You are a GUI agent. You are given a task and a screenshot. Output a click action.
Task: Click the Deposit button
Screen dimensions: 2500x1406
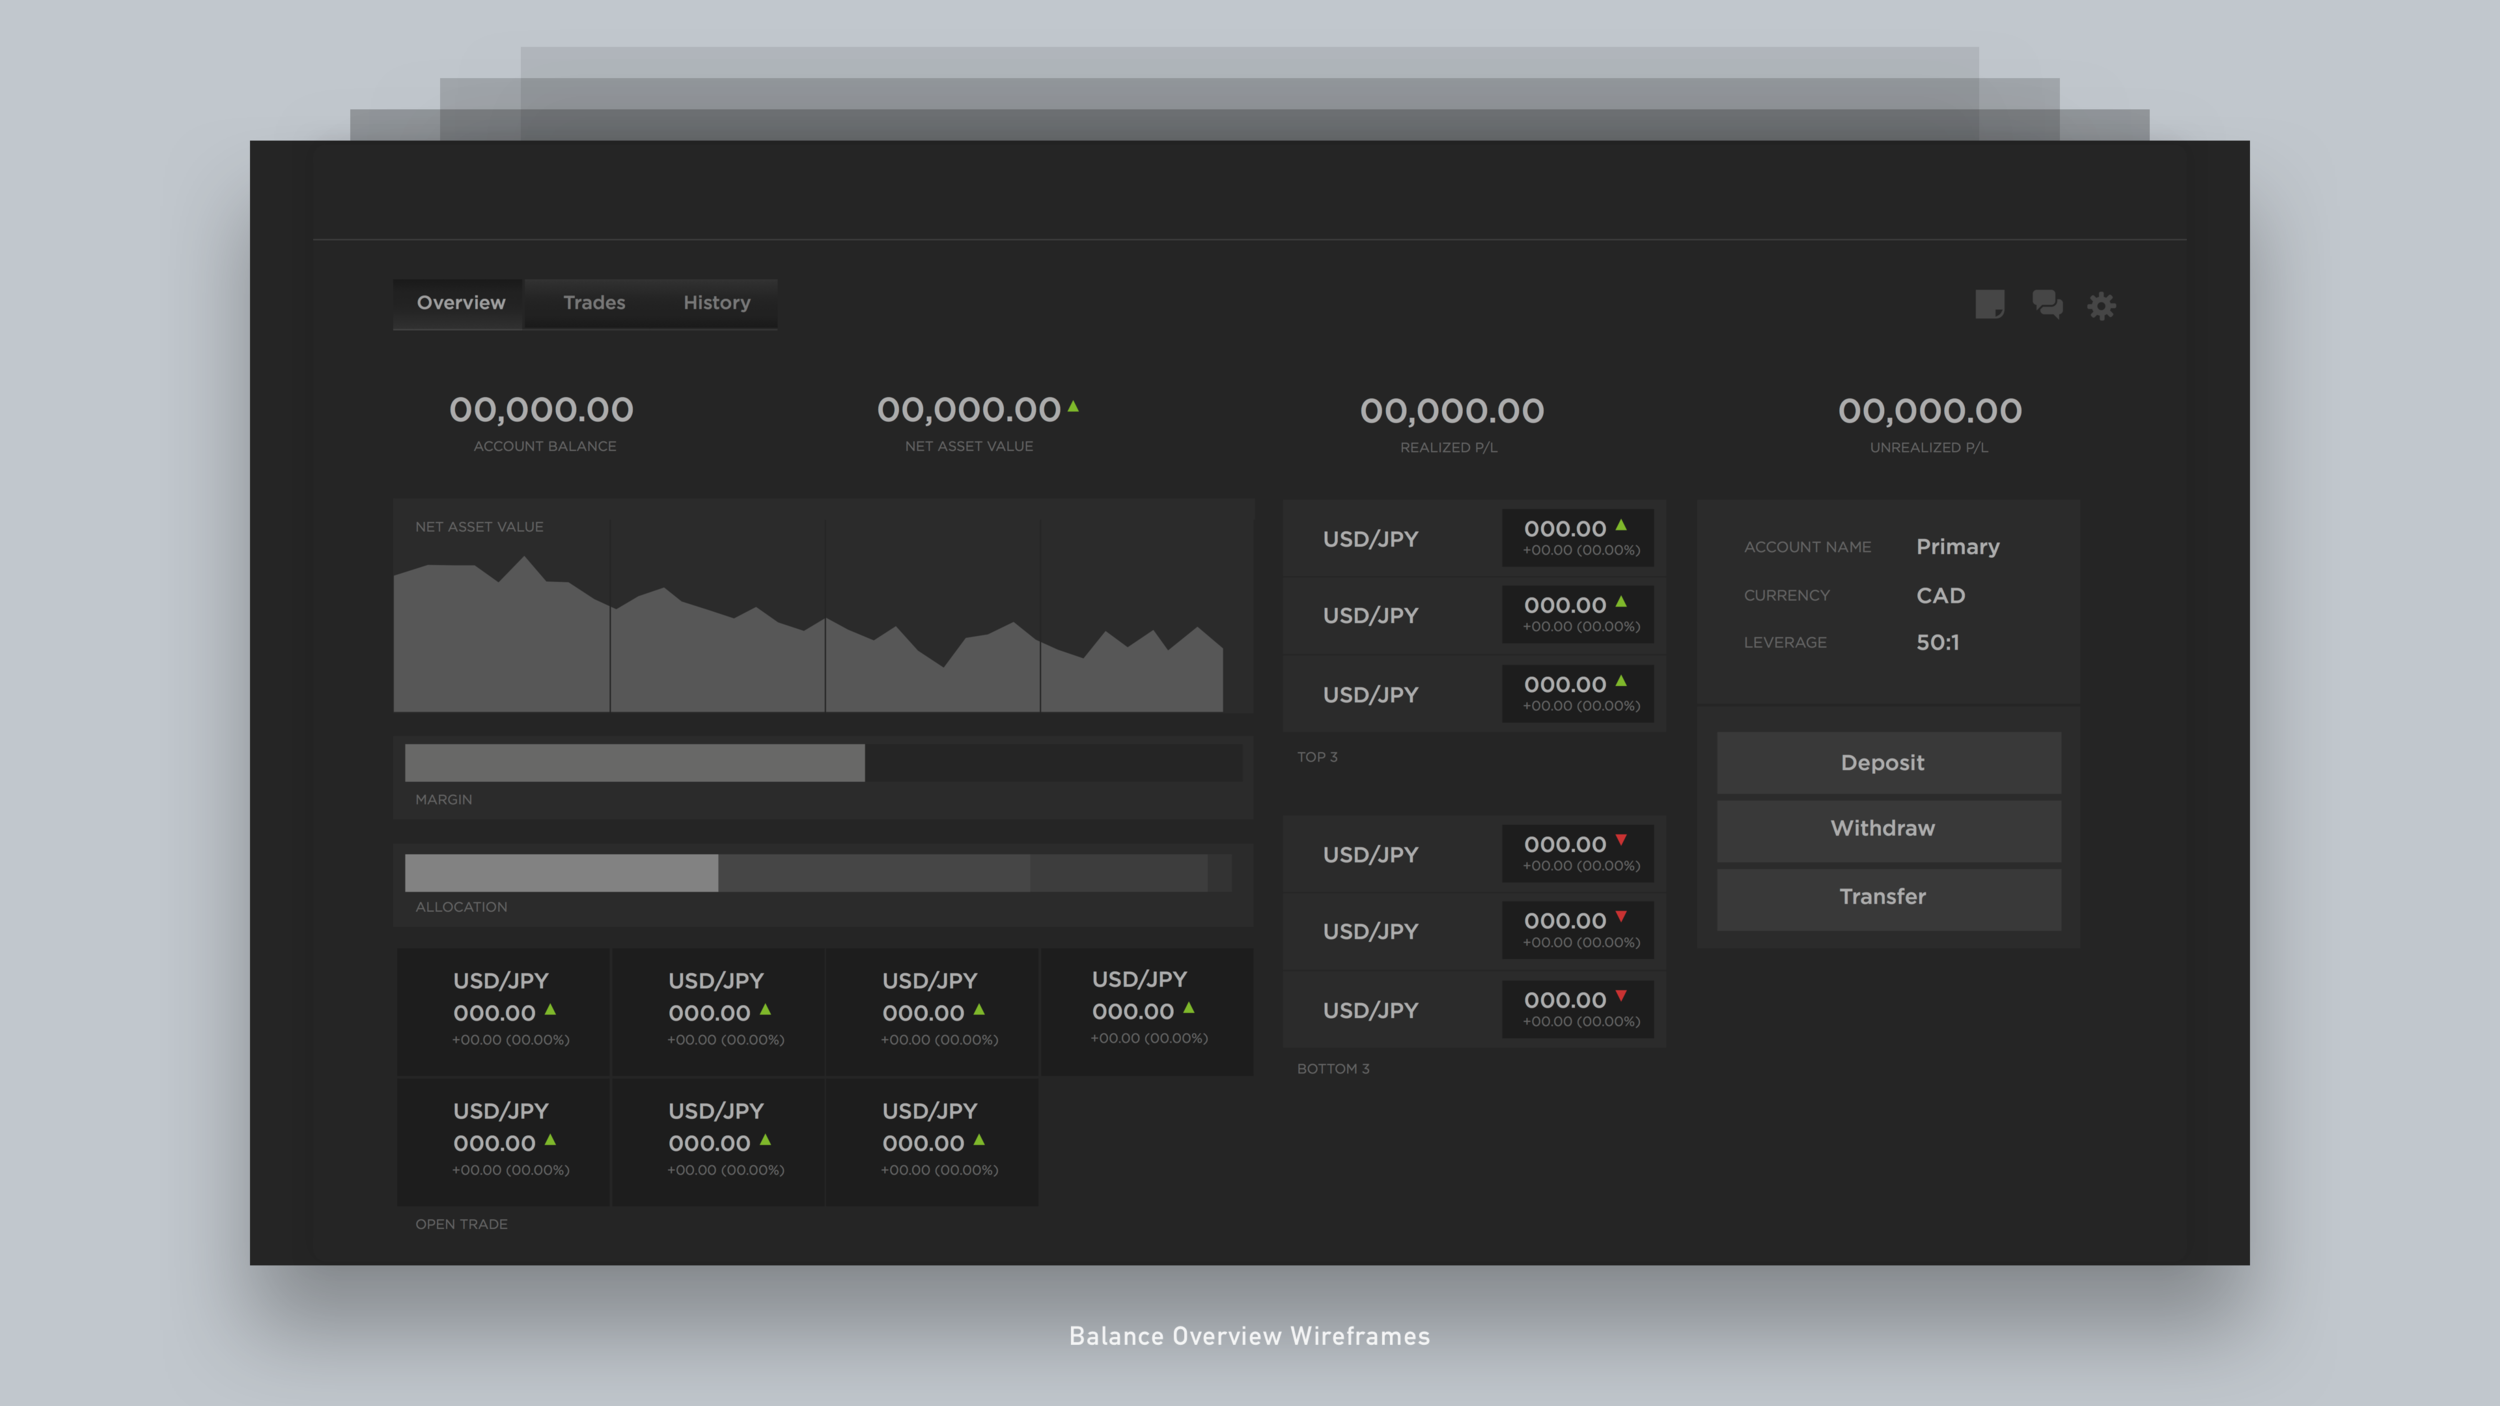point(1888,763)
